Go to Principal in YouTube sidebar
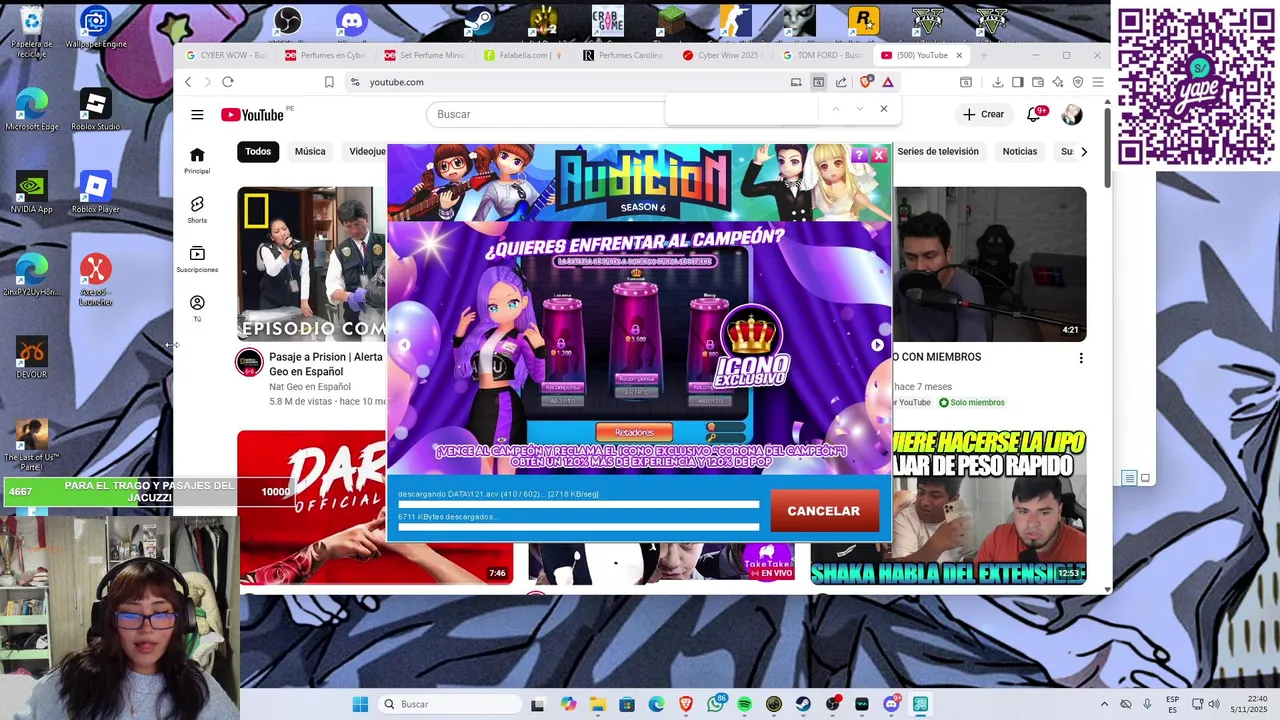Screen dimensions: 1280x720 pos(197,160)
